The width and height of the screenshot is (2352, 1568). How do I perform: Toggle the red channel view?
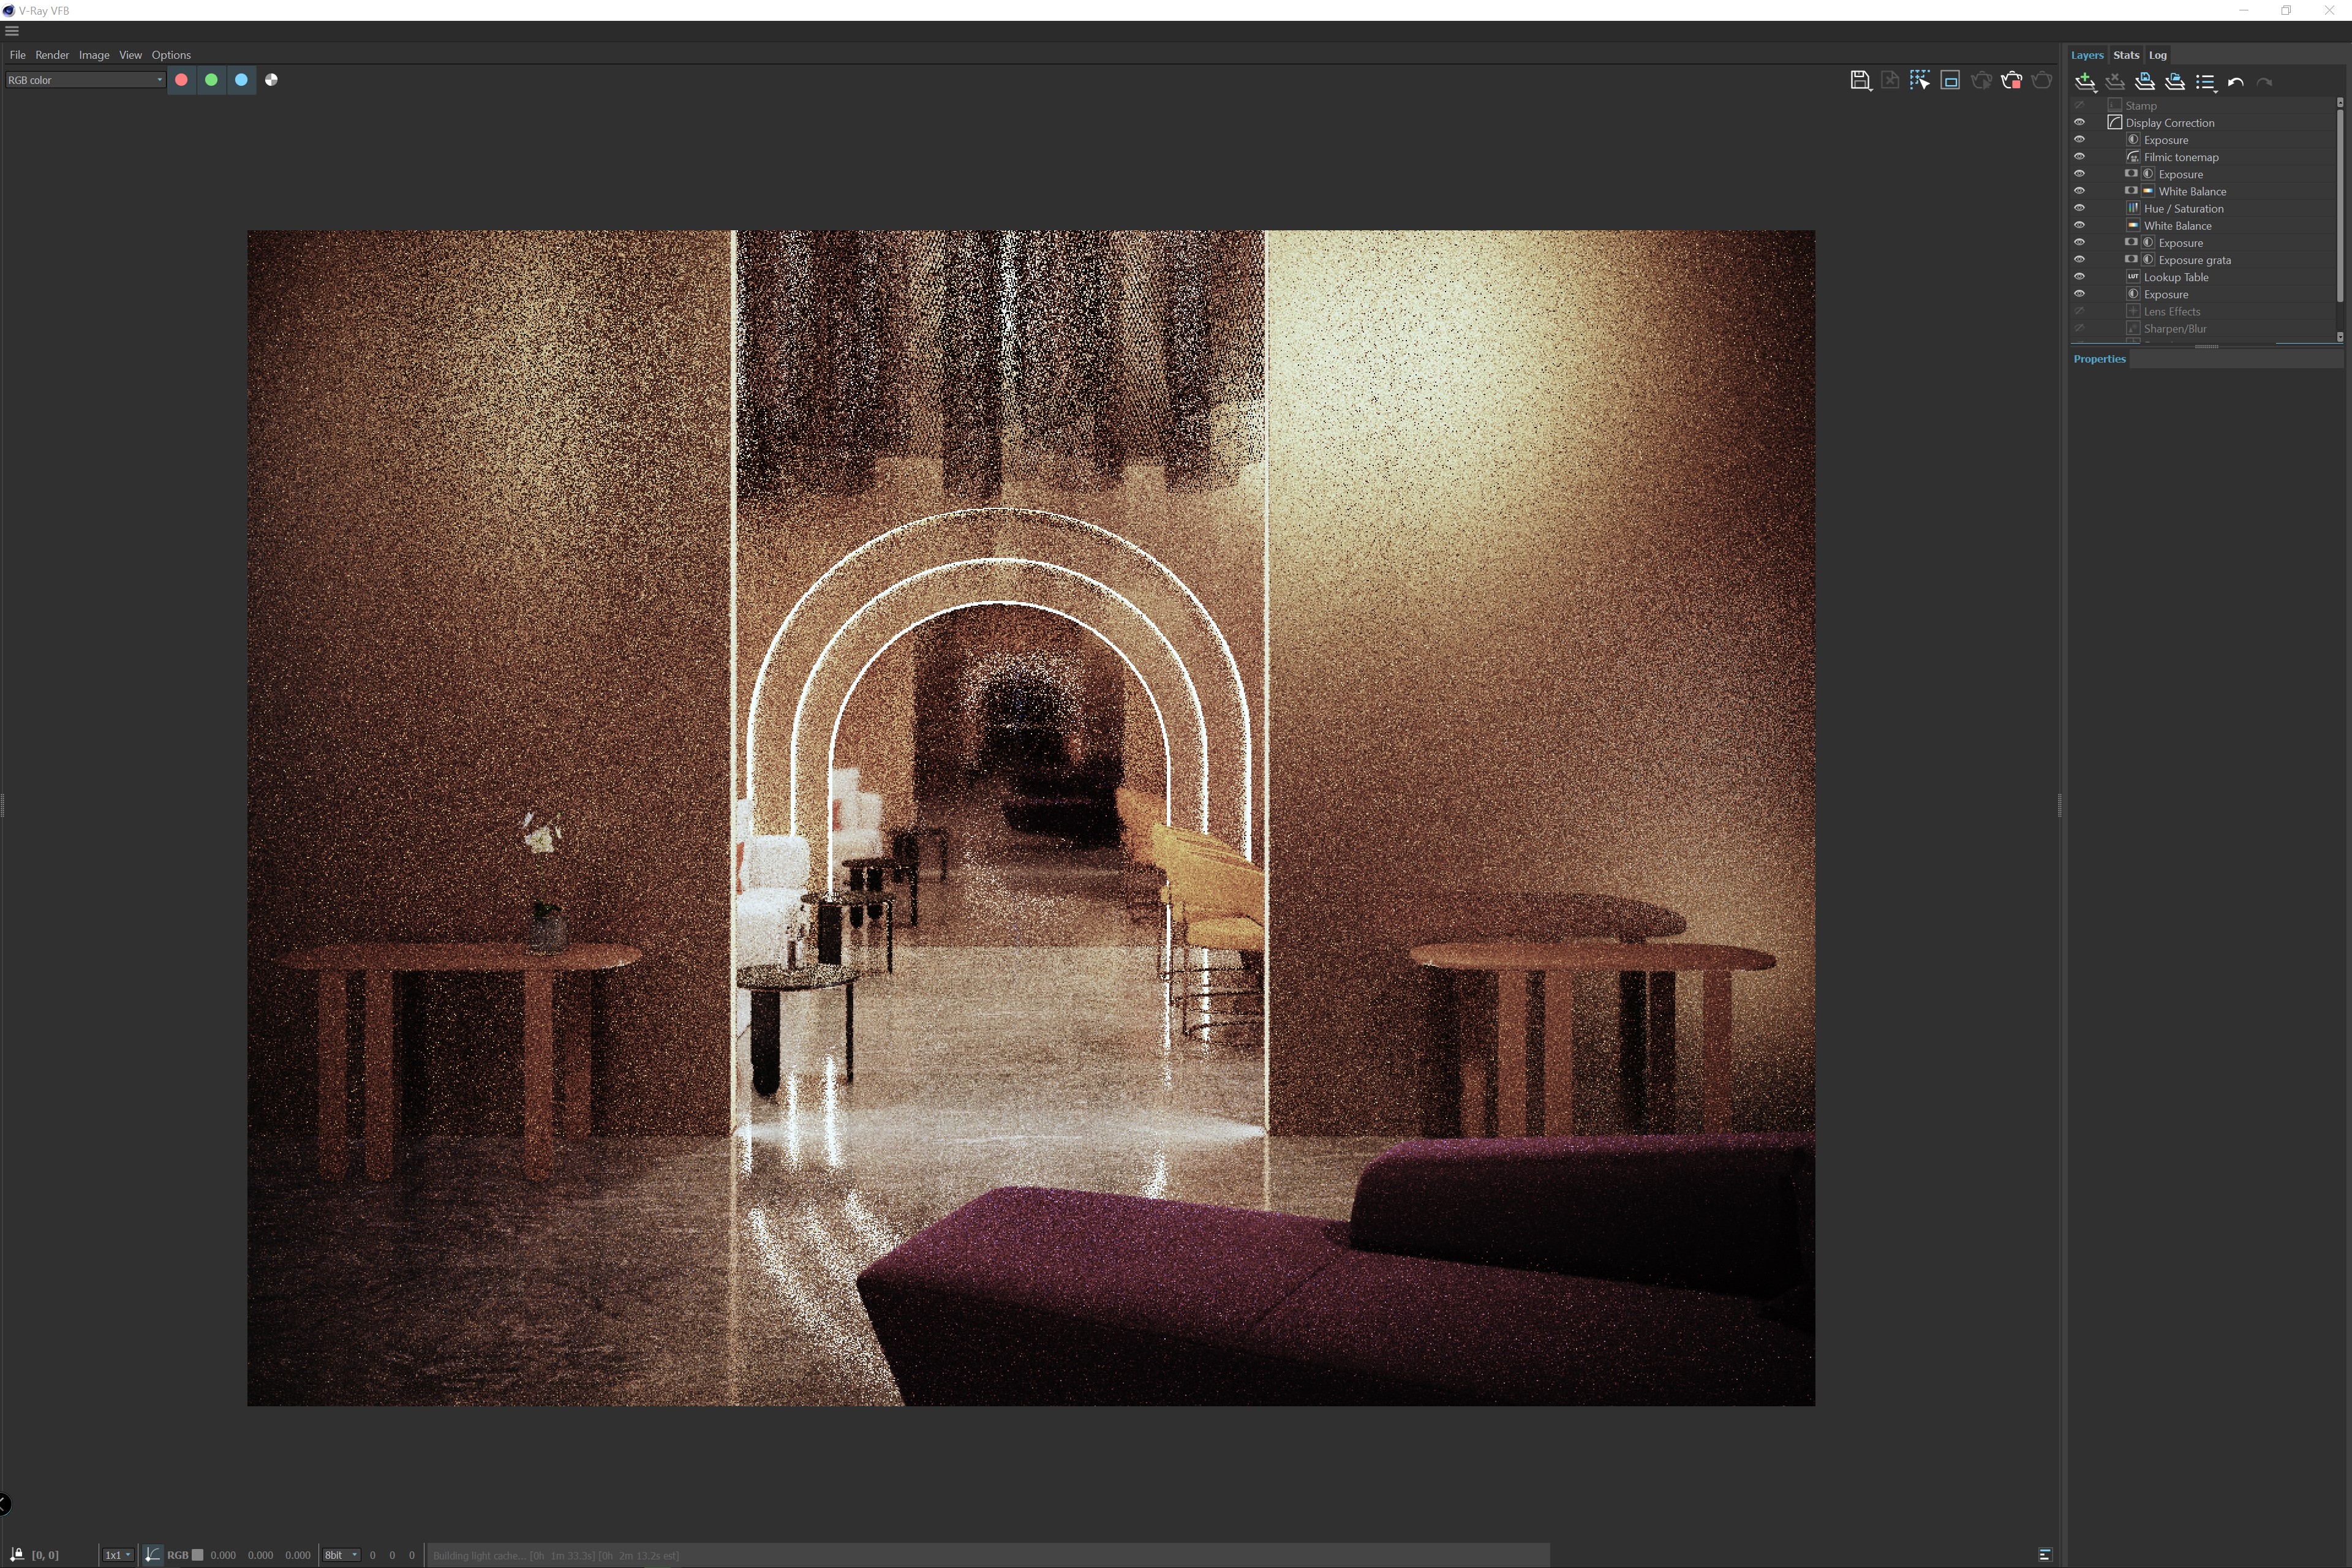coord(181,80)
